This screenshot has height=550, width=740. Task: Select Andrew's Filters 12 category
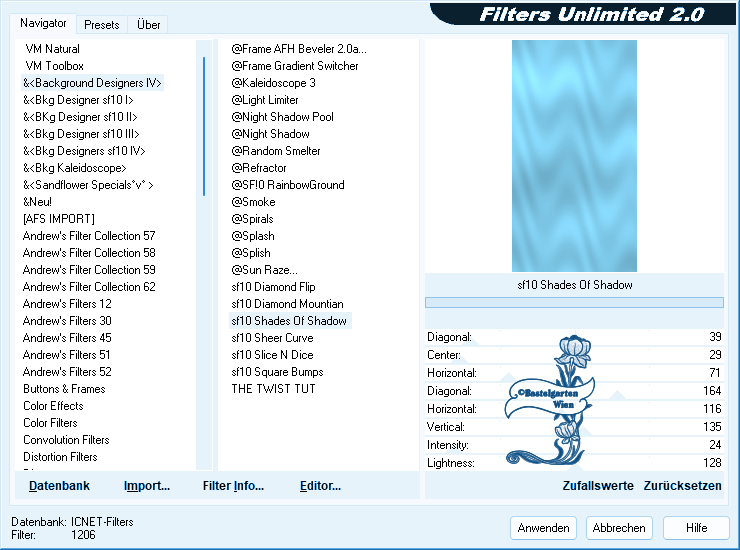67,304
